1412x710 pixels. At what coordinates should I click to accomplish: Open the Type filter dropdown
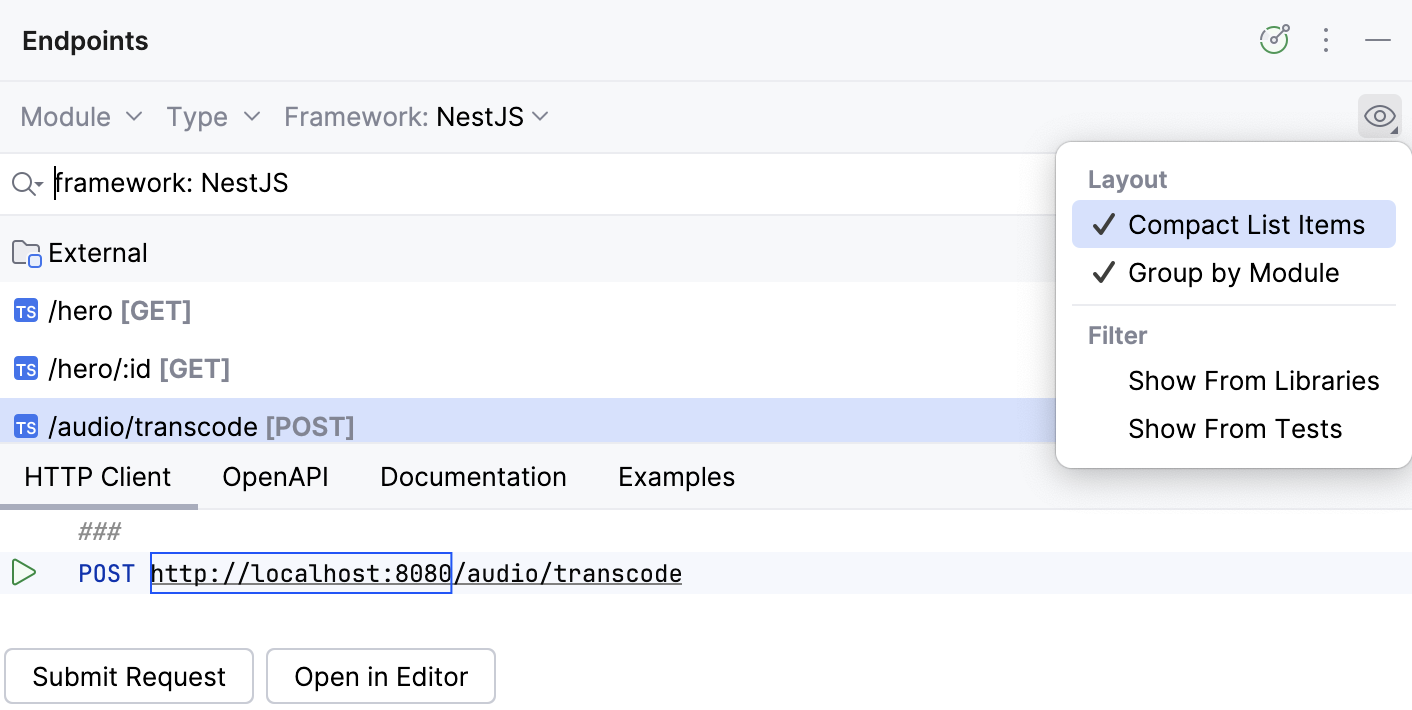coord(212,116)
